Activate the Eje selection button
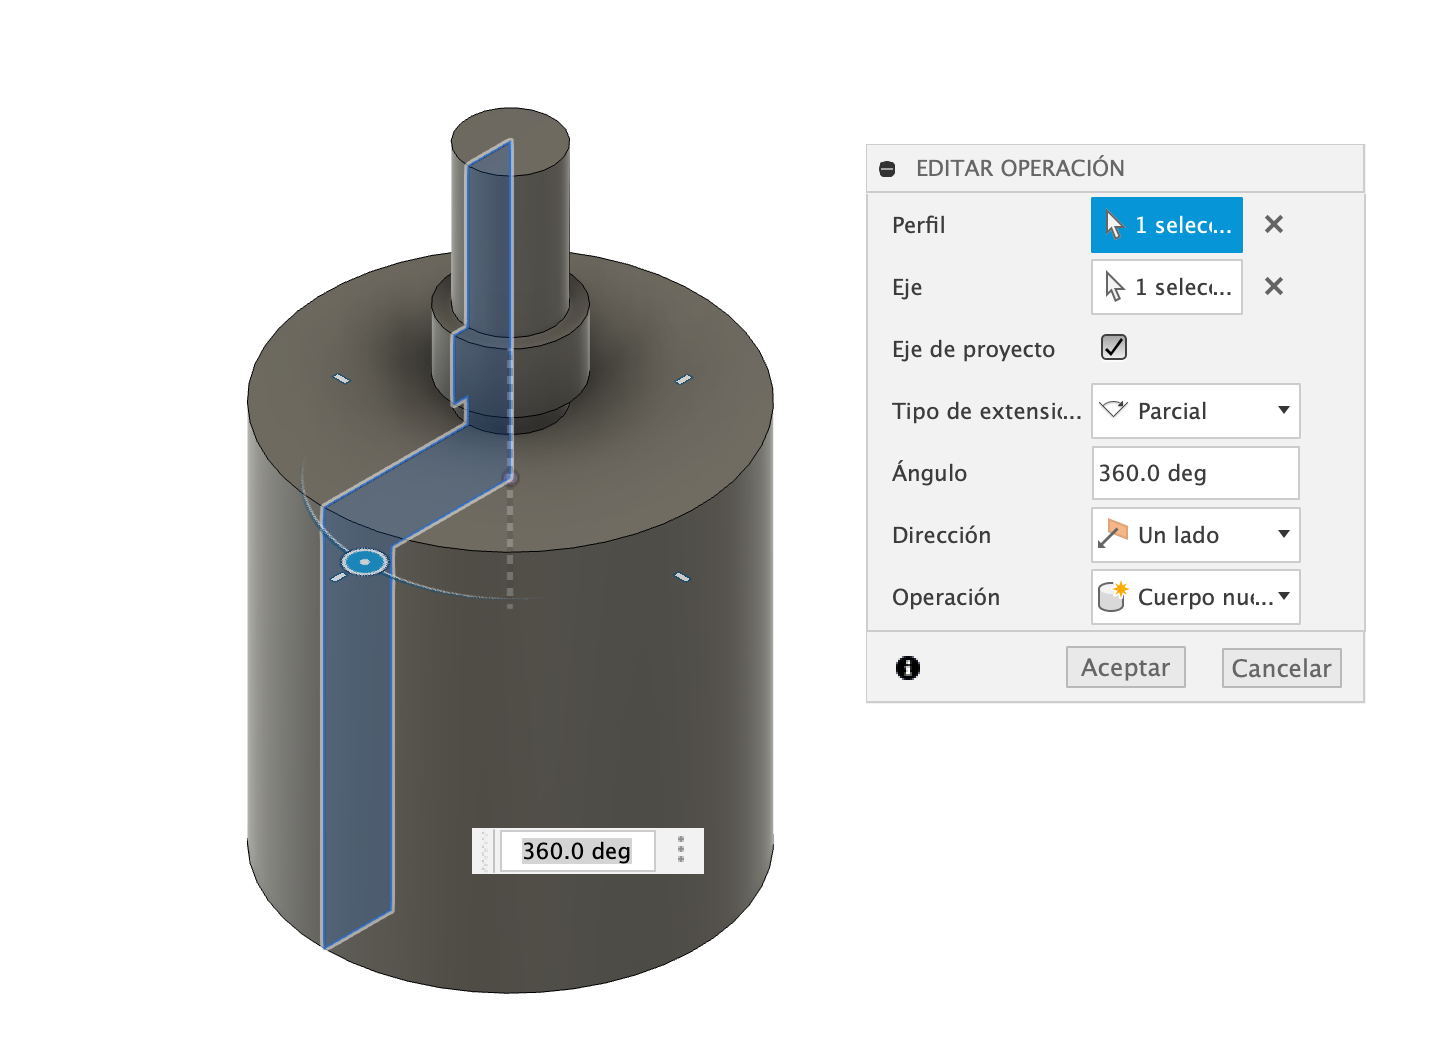 [1167, 287]
